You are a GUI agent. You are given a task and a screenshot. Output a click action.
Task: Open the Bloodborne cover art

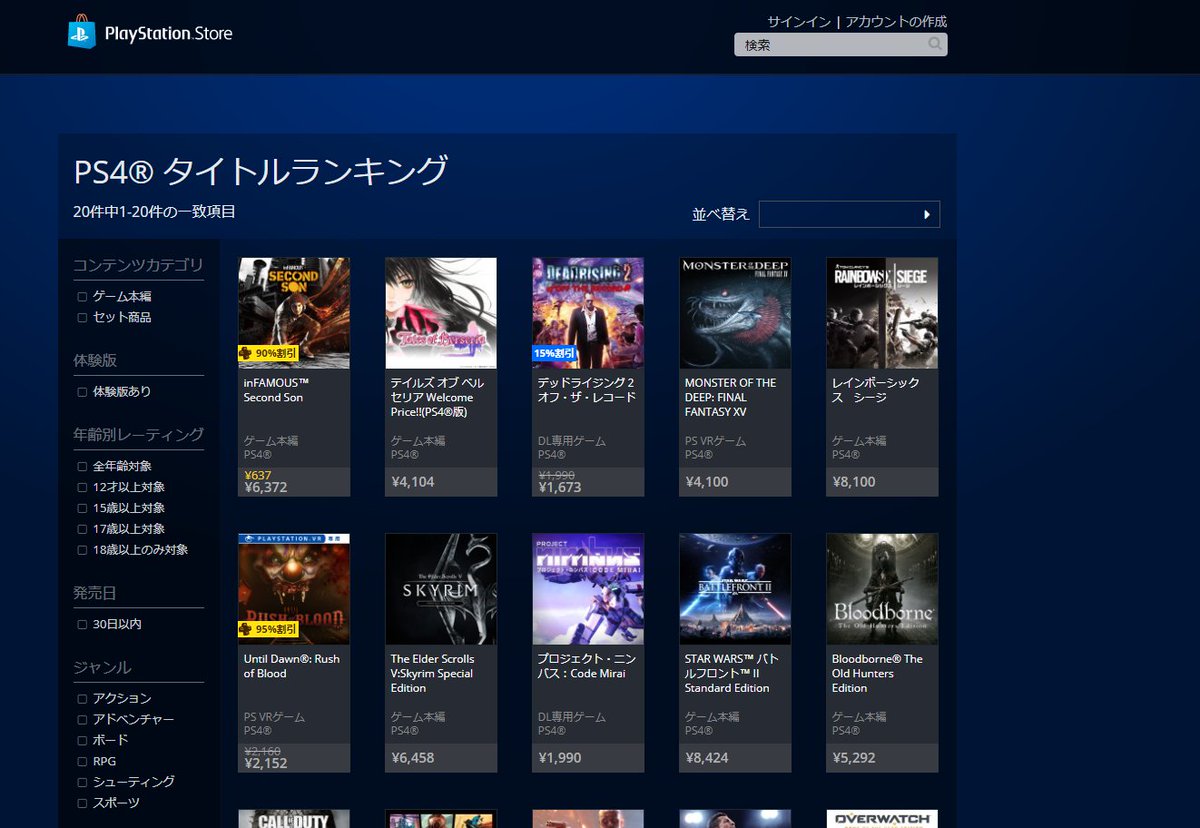tap(882, 589)
